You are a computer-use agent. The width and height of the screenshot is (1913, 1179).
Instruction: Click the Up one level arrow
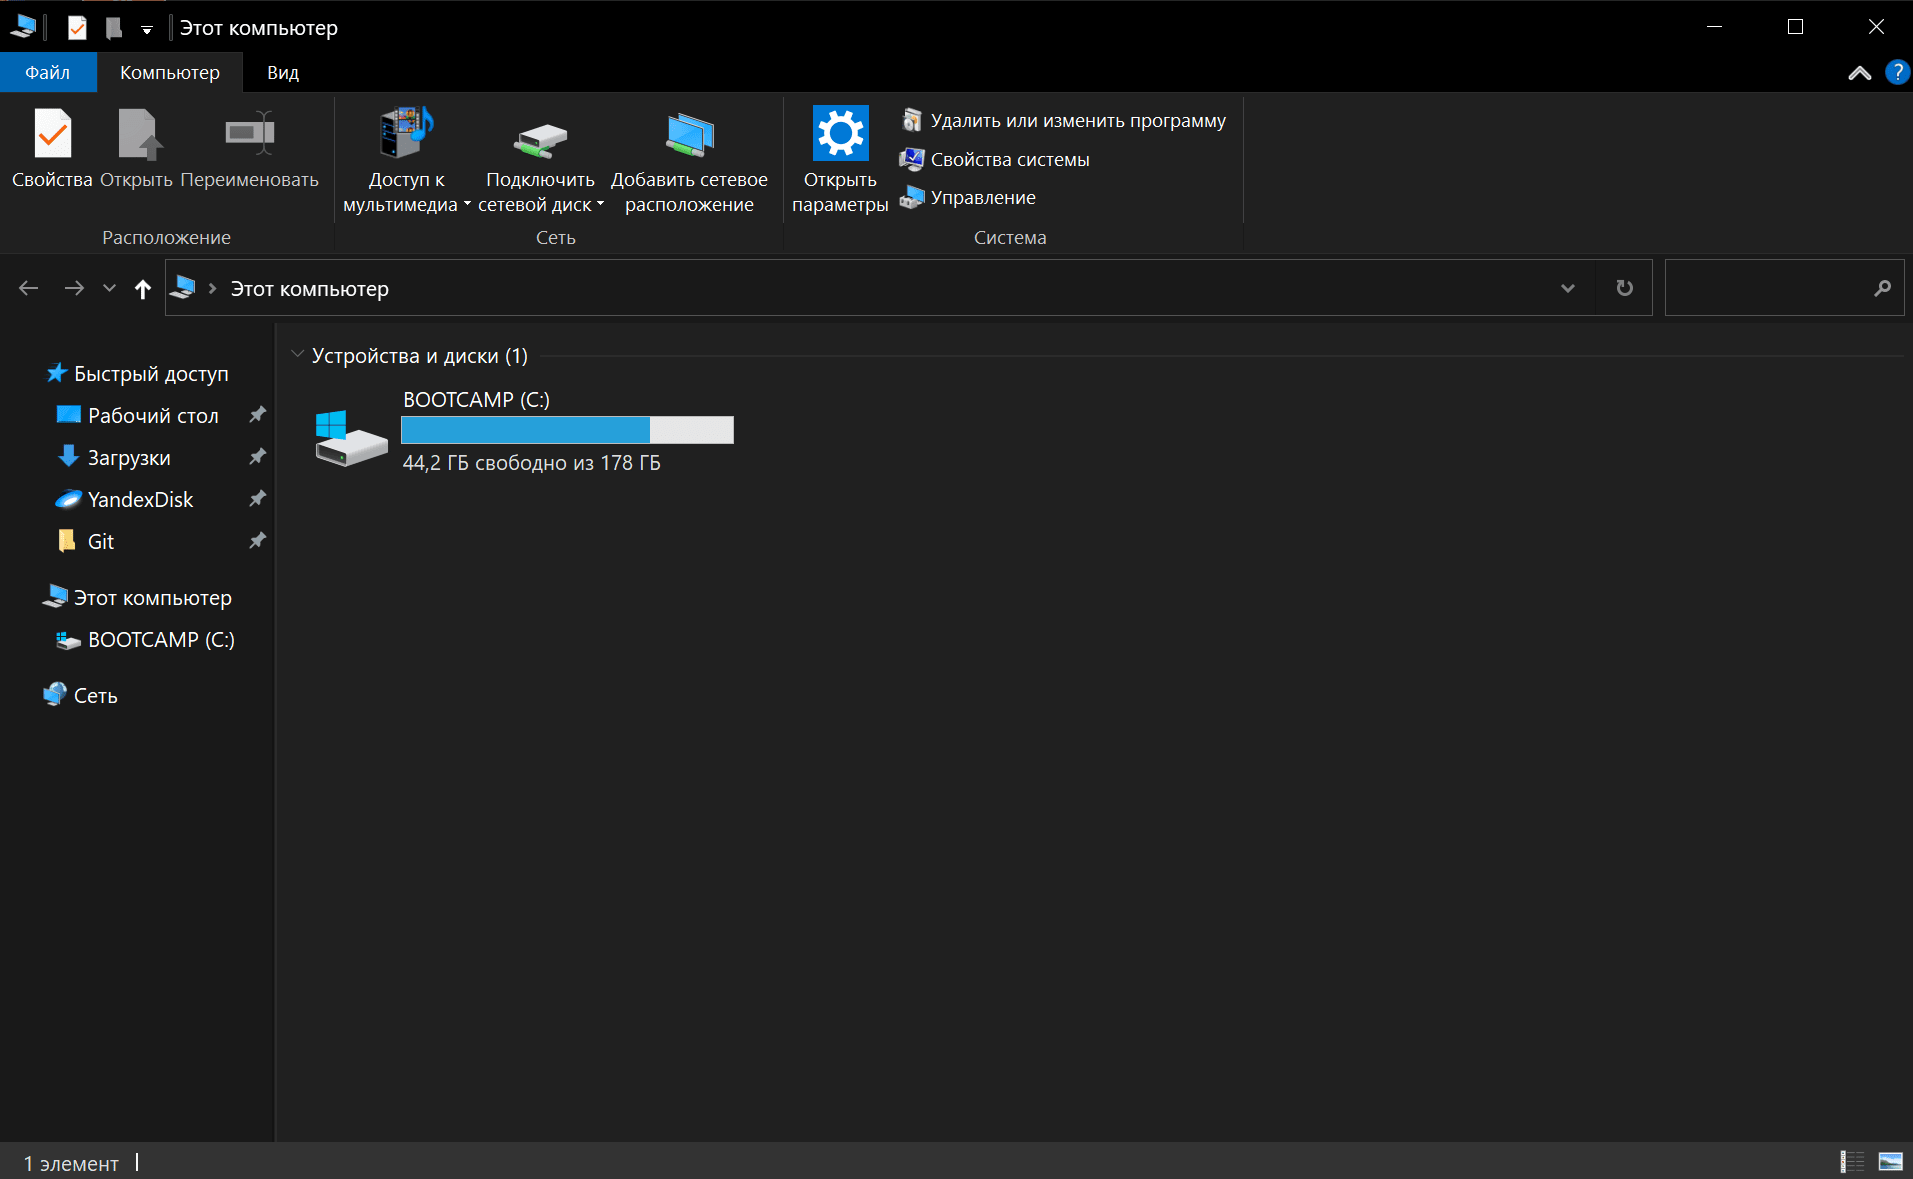143,289
